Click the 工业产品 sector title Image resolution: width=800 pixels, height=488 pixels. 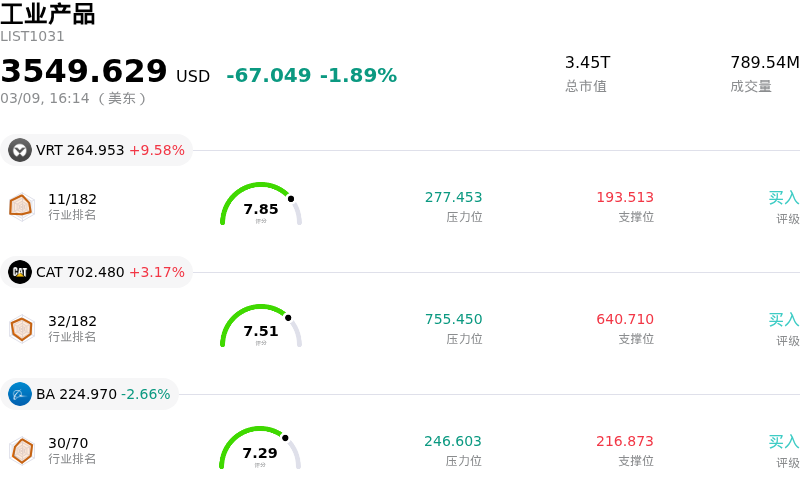pos(48,14)
